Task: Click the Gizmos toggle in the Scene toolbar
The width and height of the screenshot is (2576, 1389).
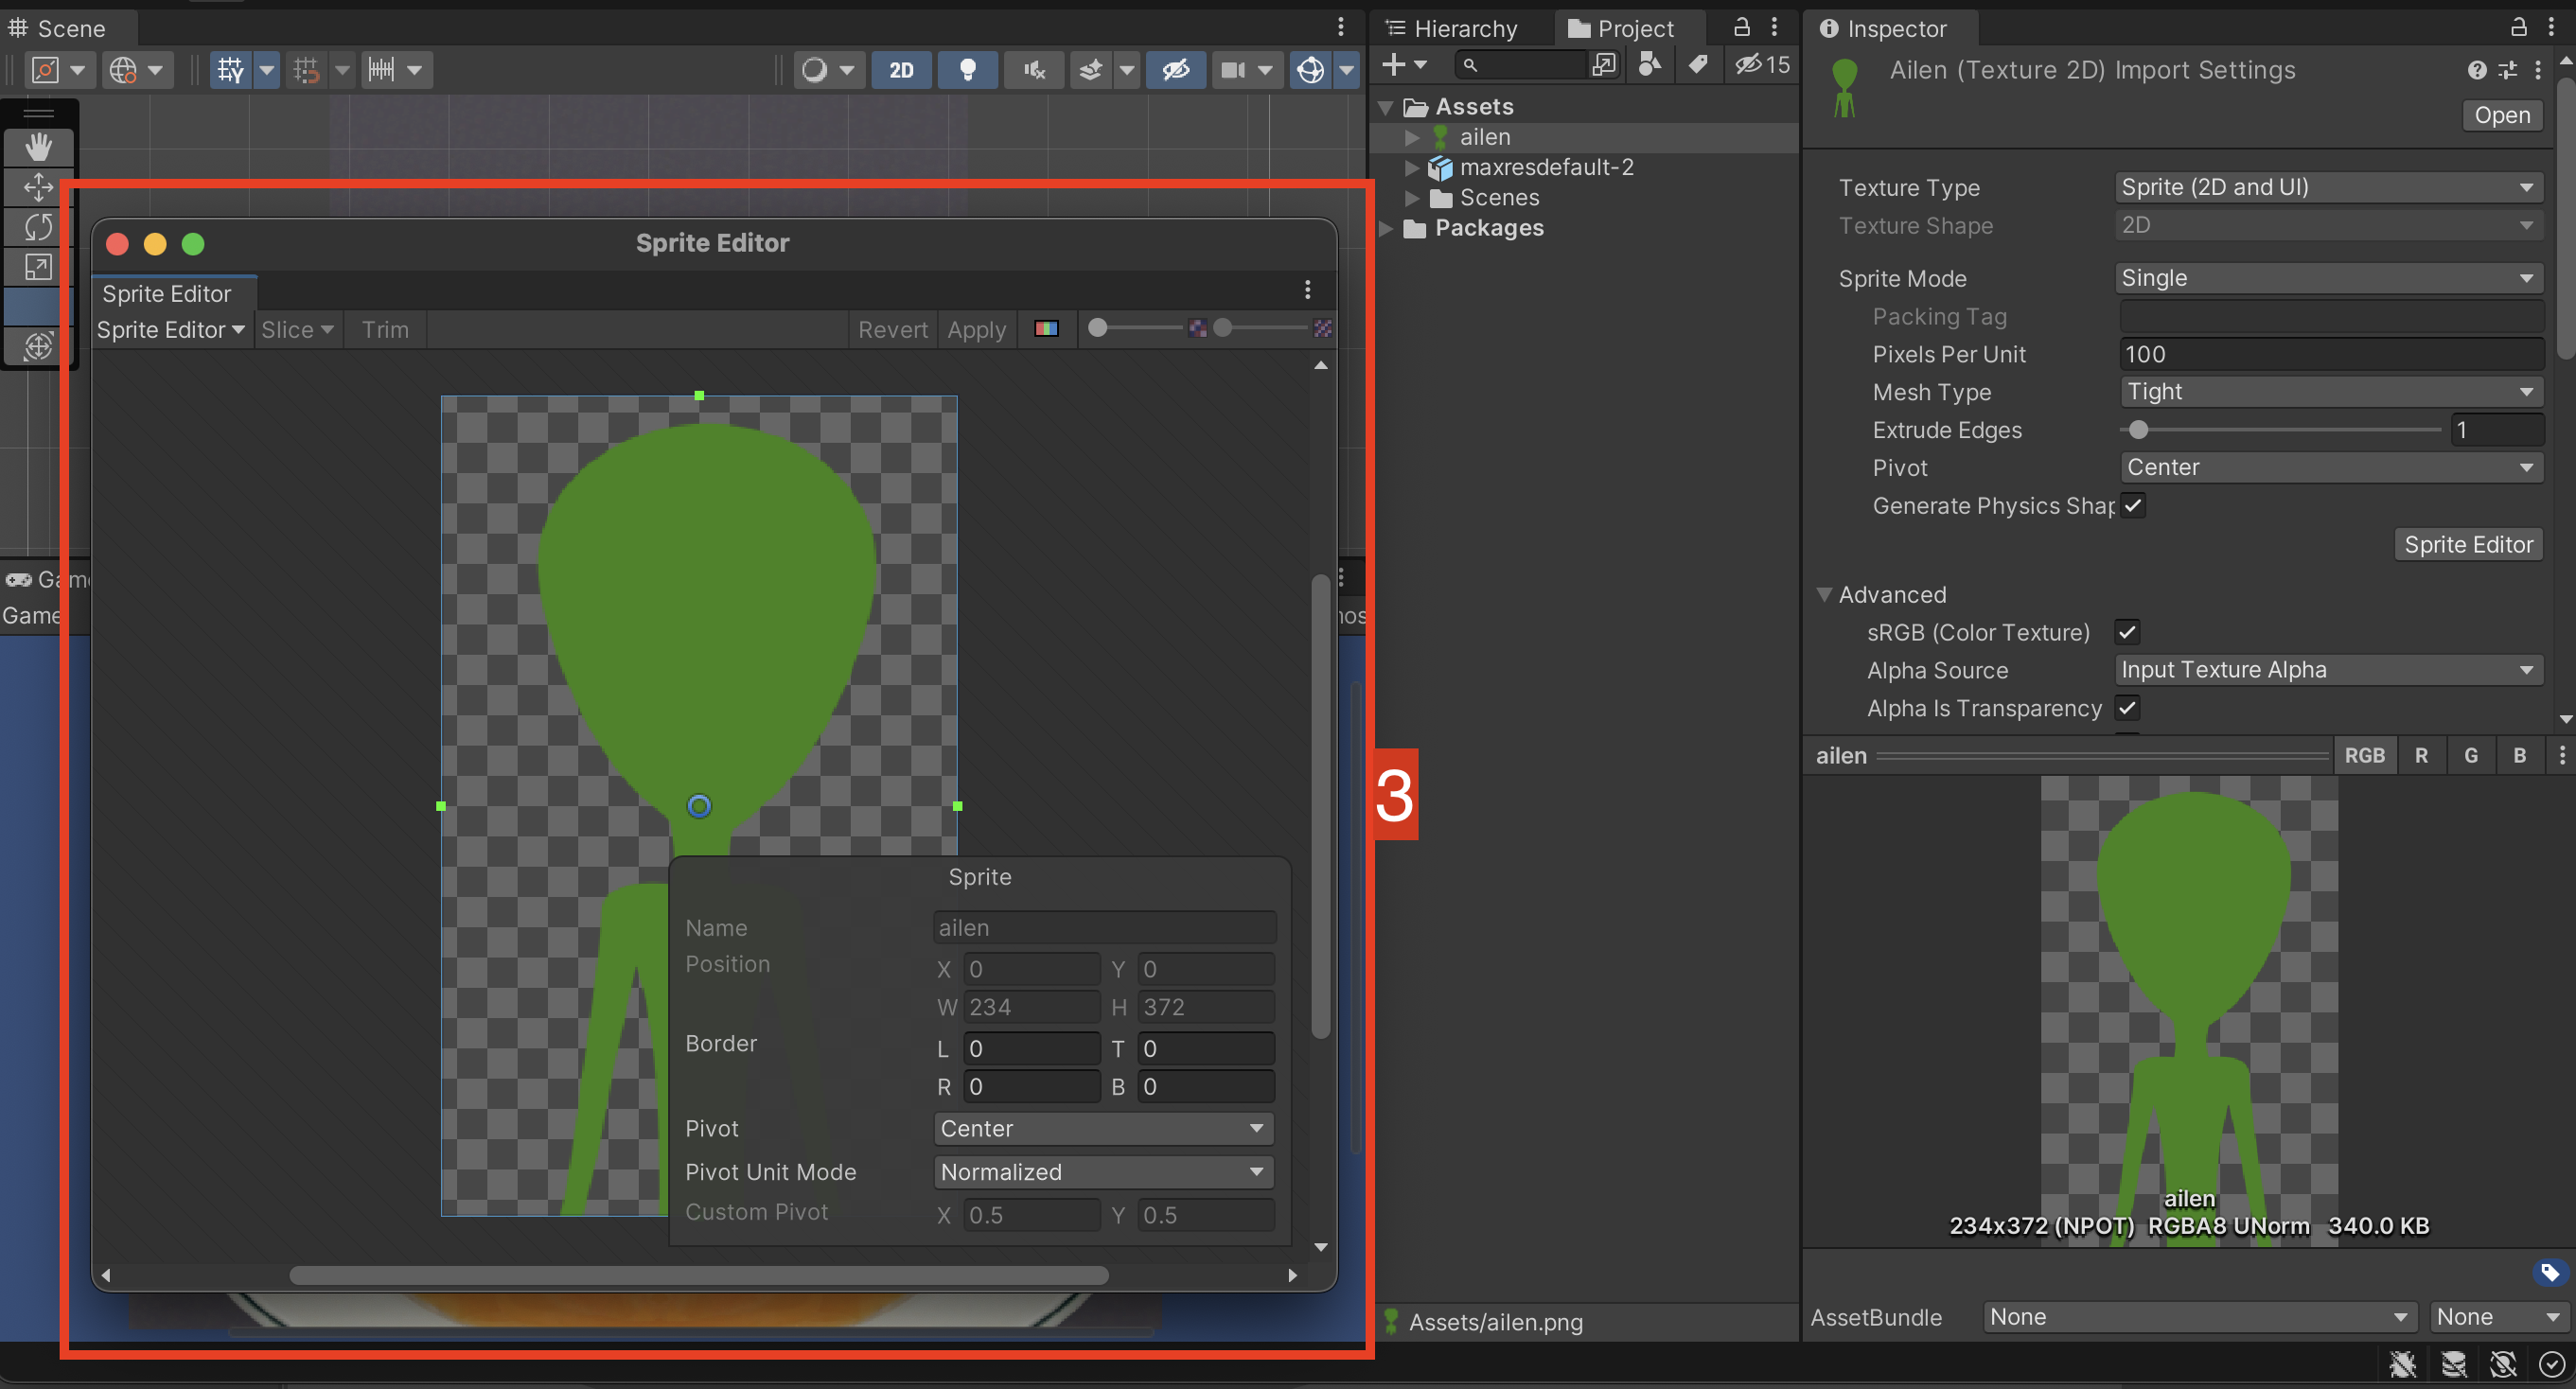Action: [1310, 69]
